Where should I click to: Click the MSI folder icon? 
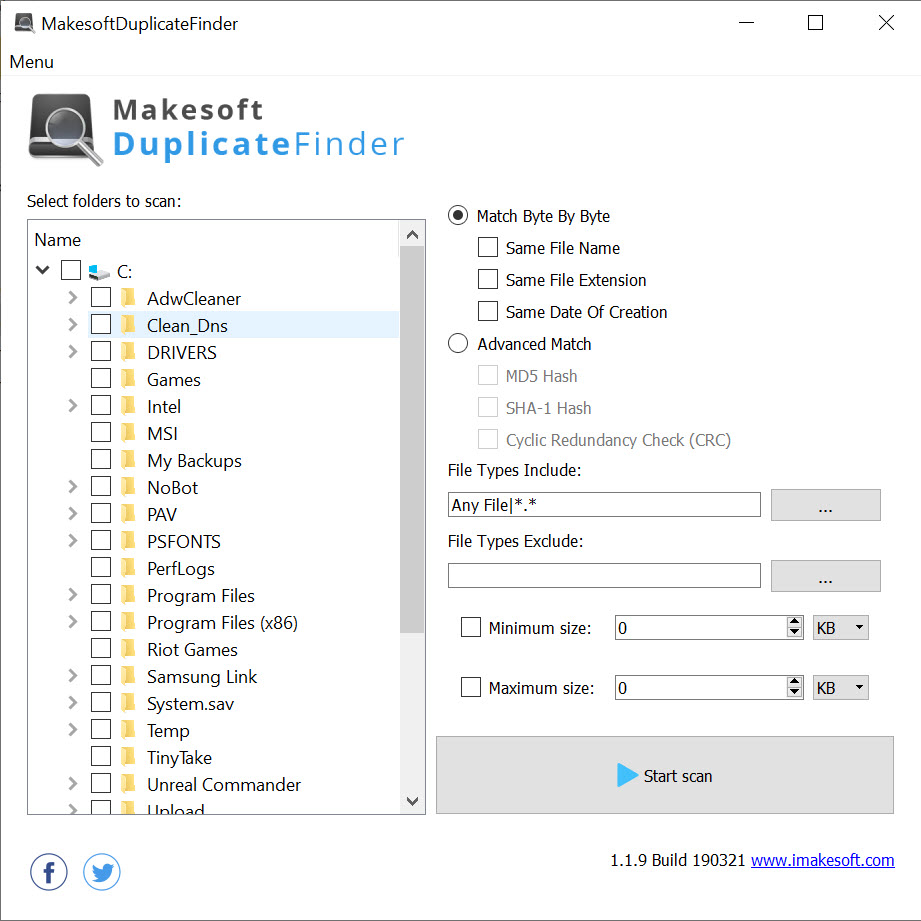[128, 433]
